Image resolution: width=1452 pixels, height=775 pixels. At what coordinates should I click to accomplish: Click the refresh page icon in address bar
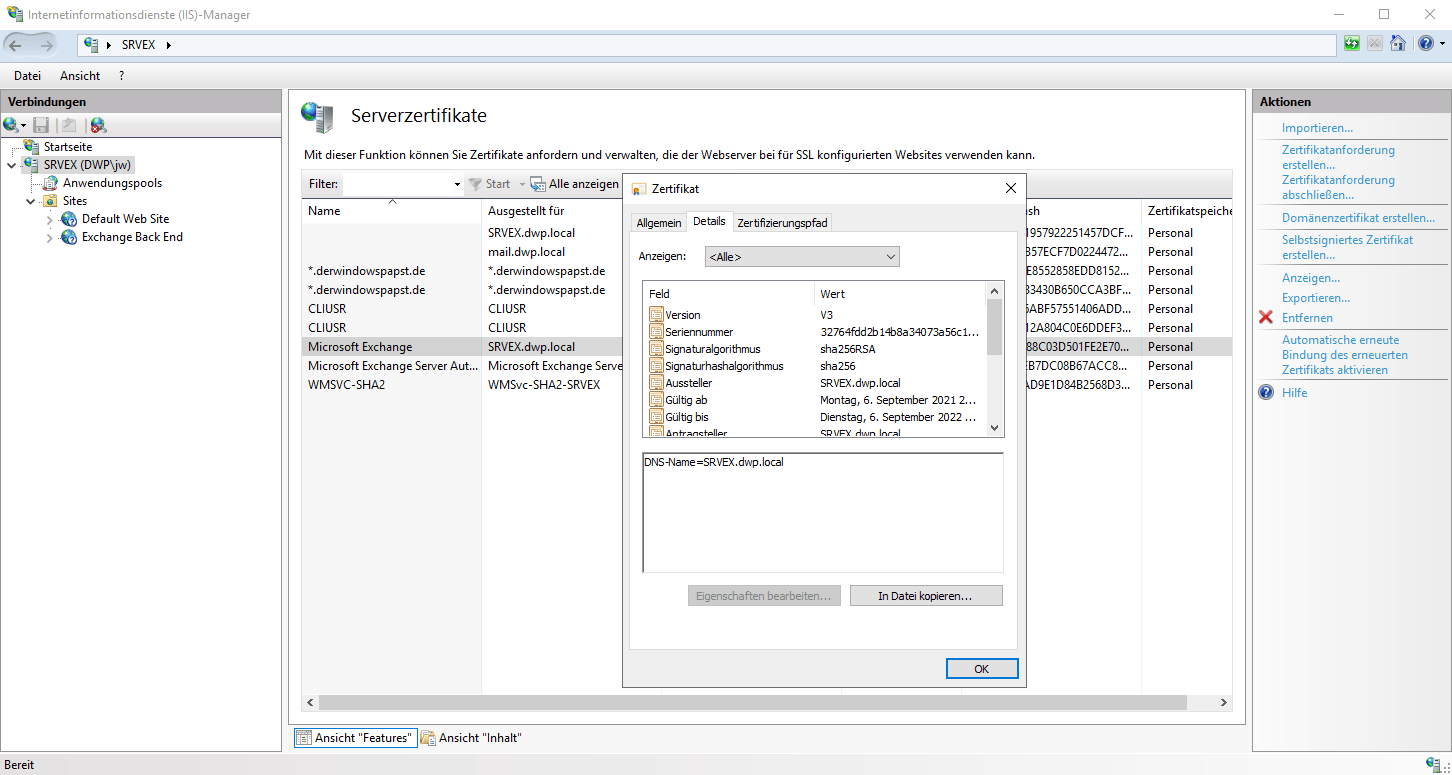[1352, 44]
